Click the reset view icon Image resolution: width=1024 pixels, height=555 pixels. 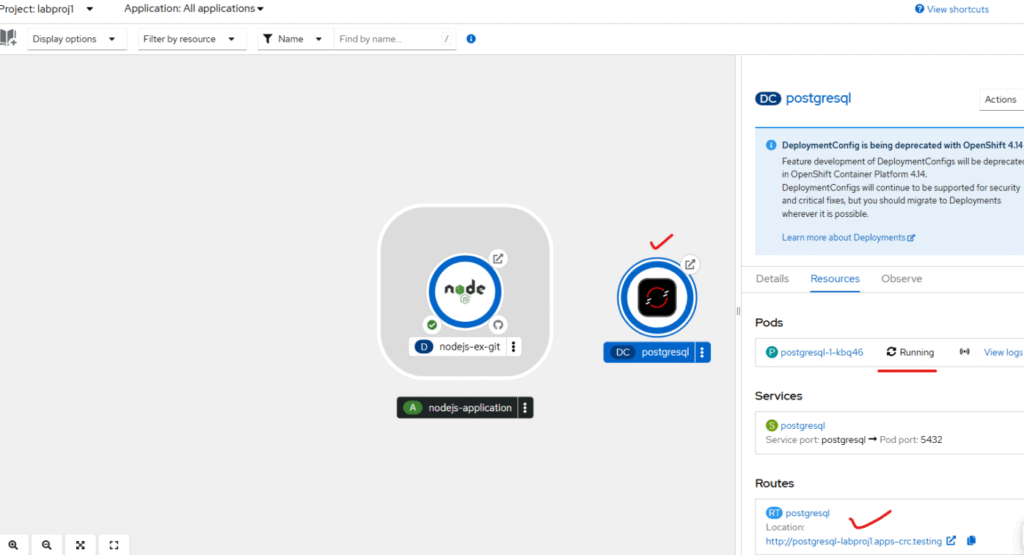coord(113,545)
